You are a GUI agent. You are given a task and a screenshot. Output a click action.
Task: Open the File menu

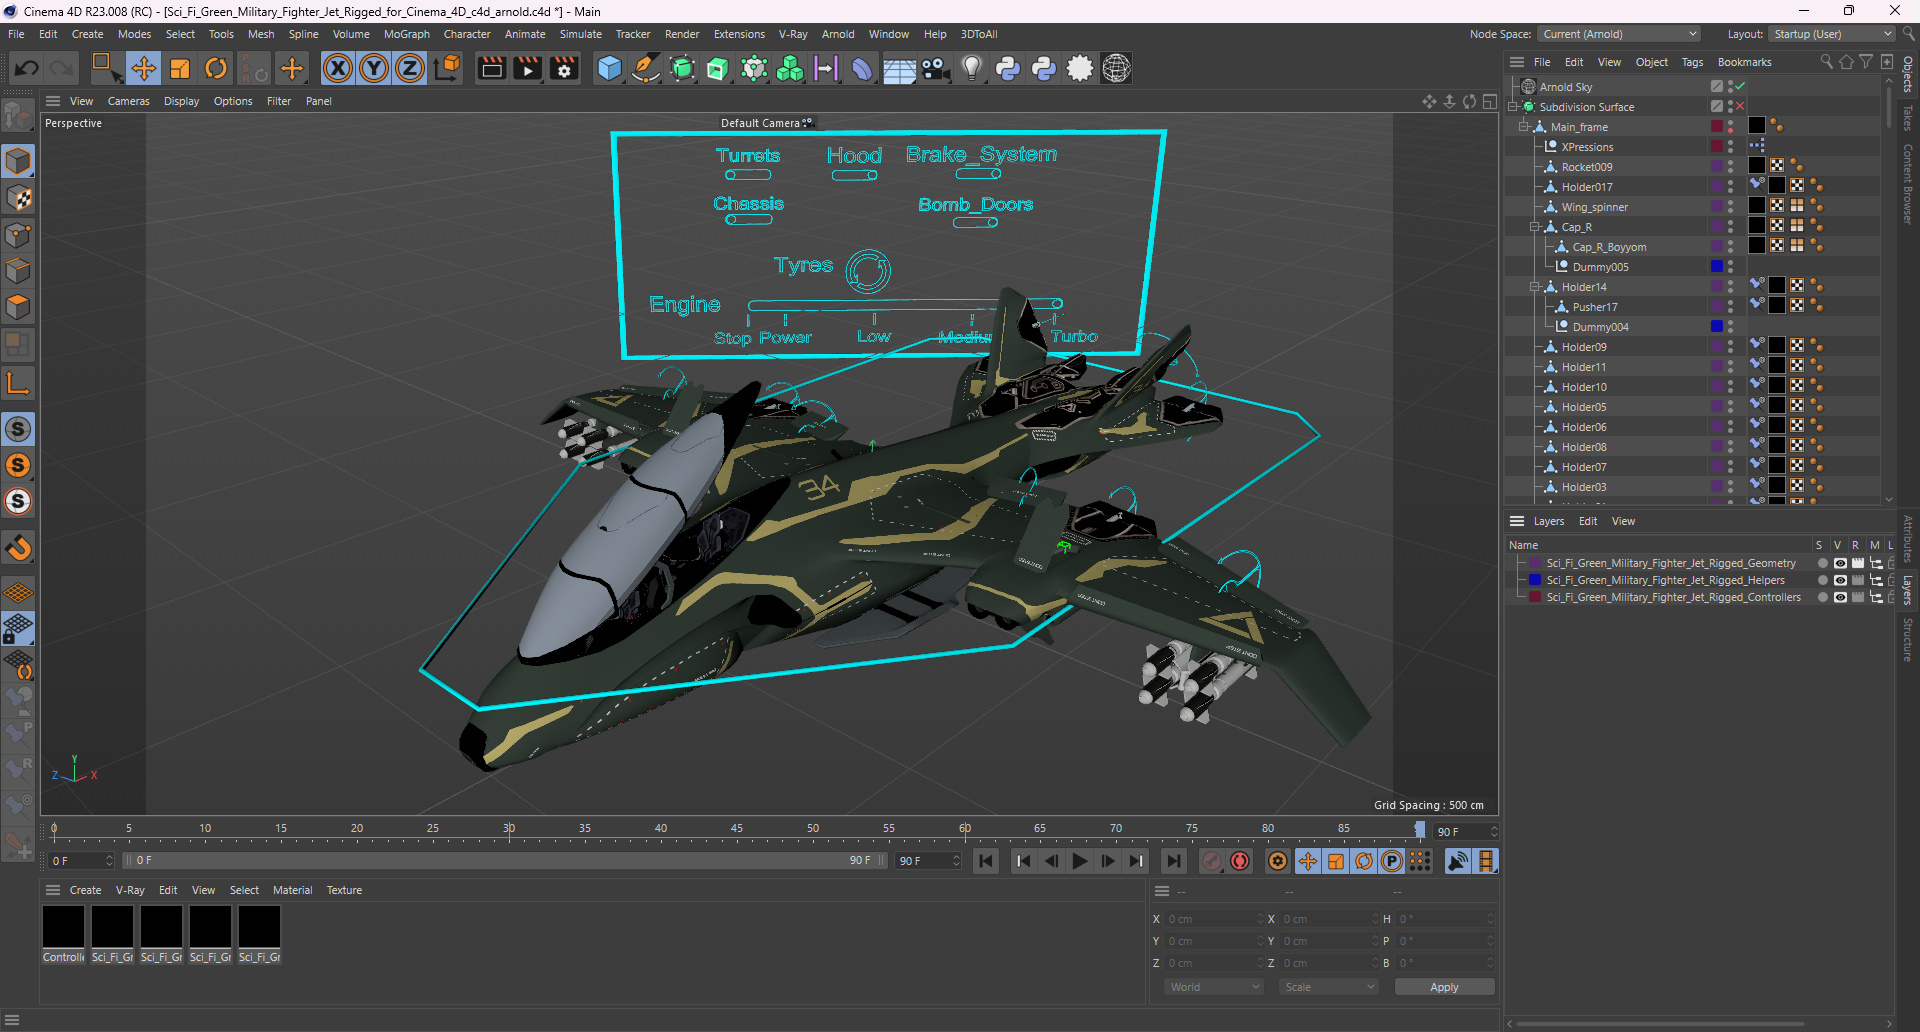tap(16, 34)
